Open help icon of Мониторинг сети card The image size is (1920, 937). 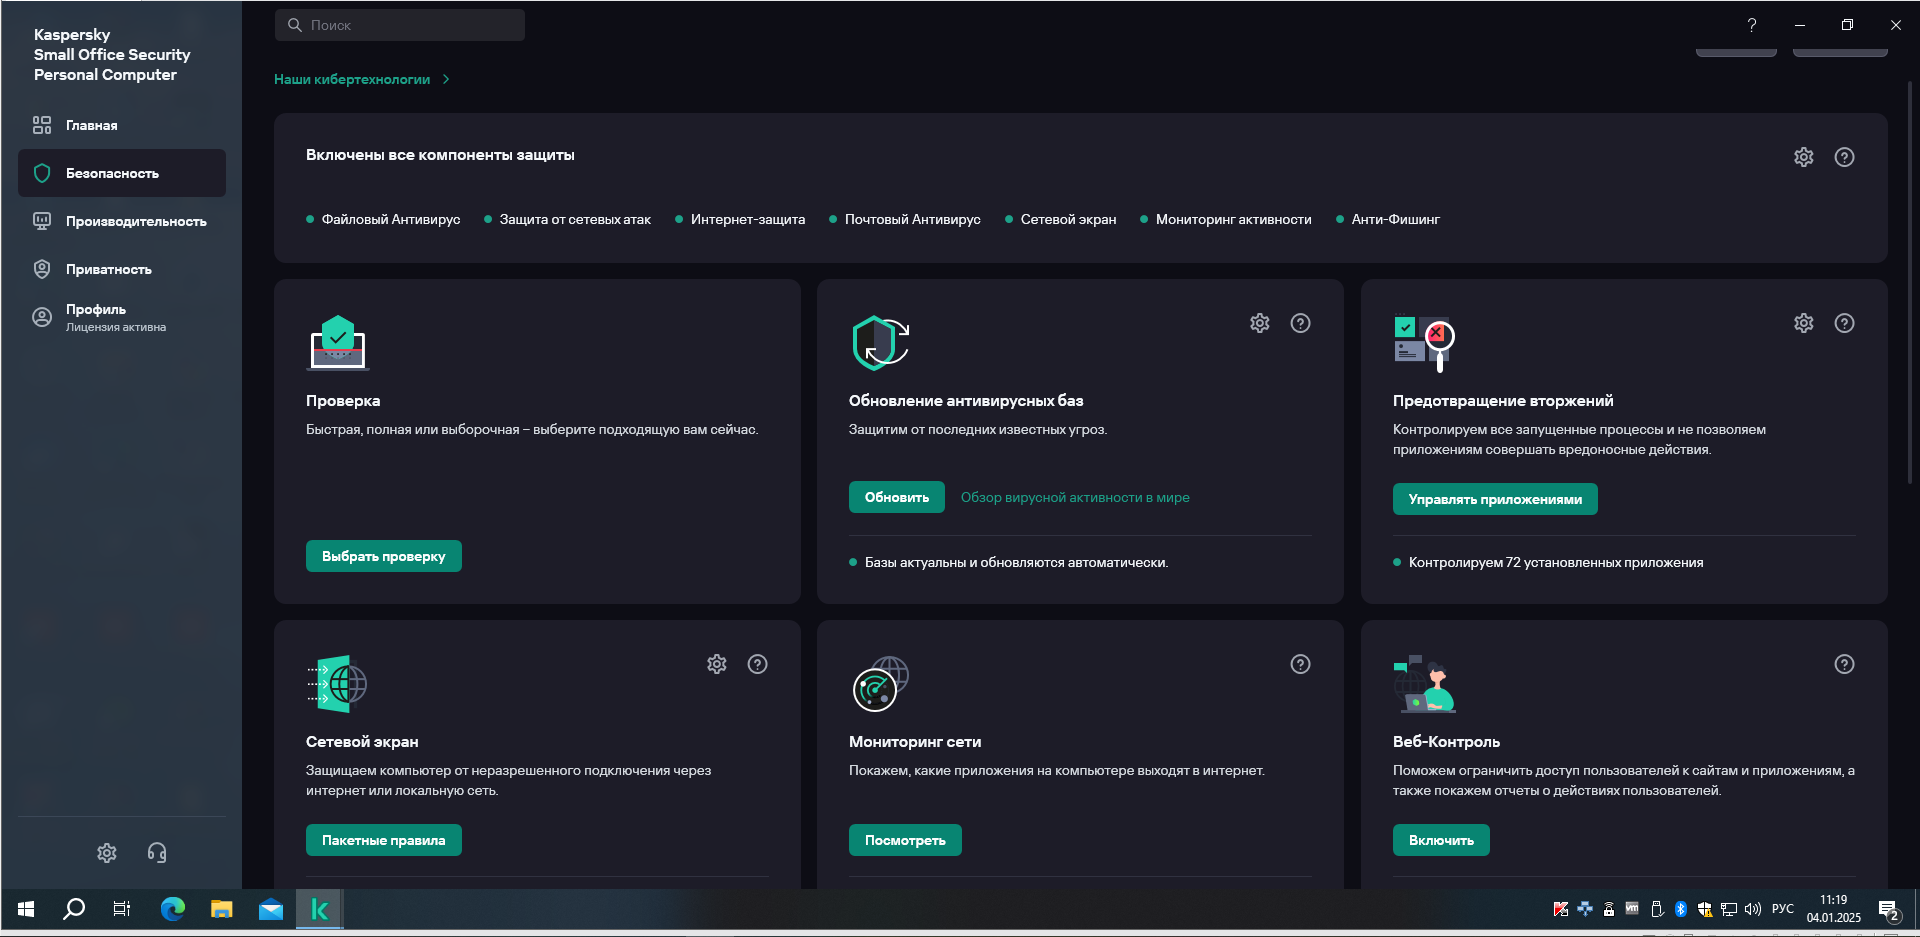(1300, 664)
